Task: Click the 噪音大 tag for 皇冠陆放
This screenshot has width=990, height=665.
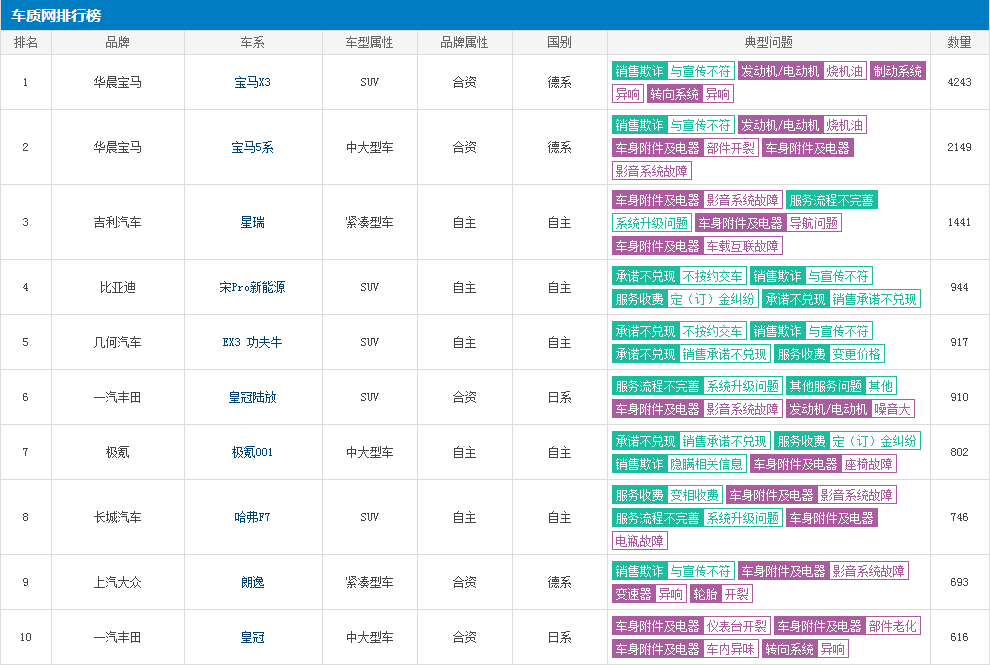Action: [x=892, y=409]
